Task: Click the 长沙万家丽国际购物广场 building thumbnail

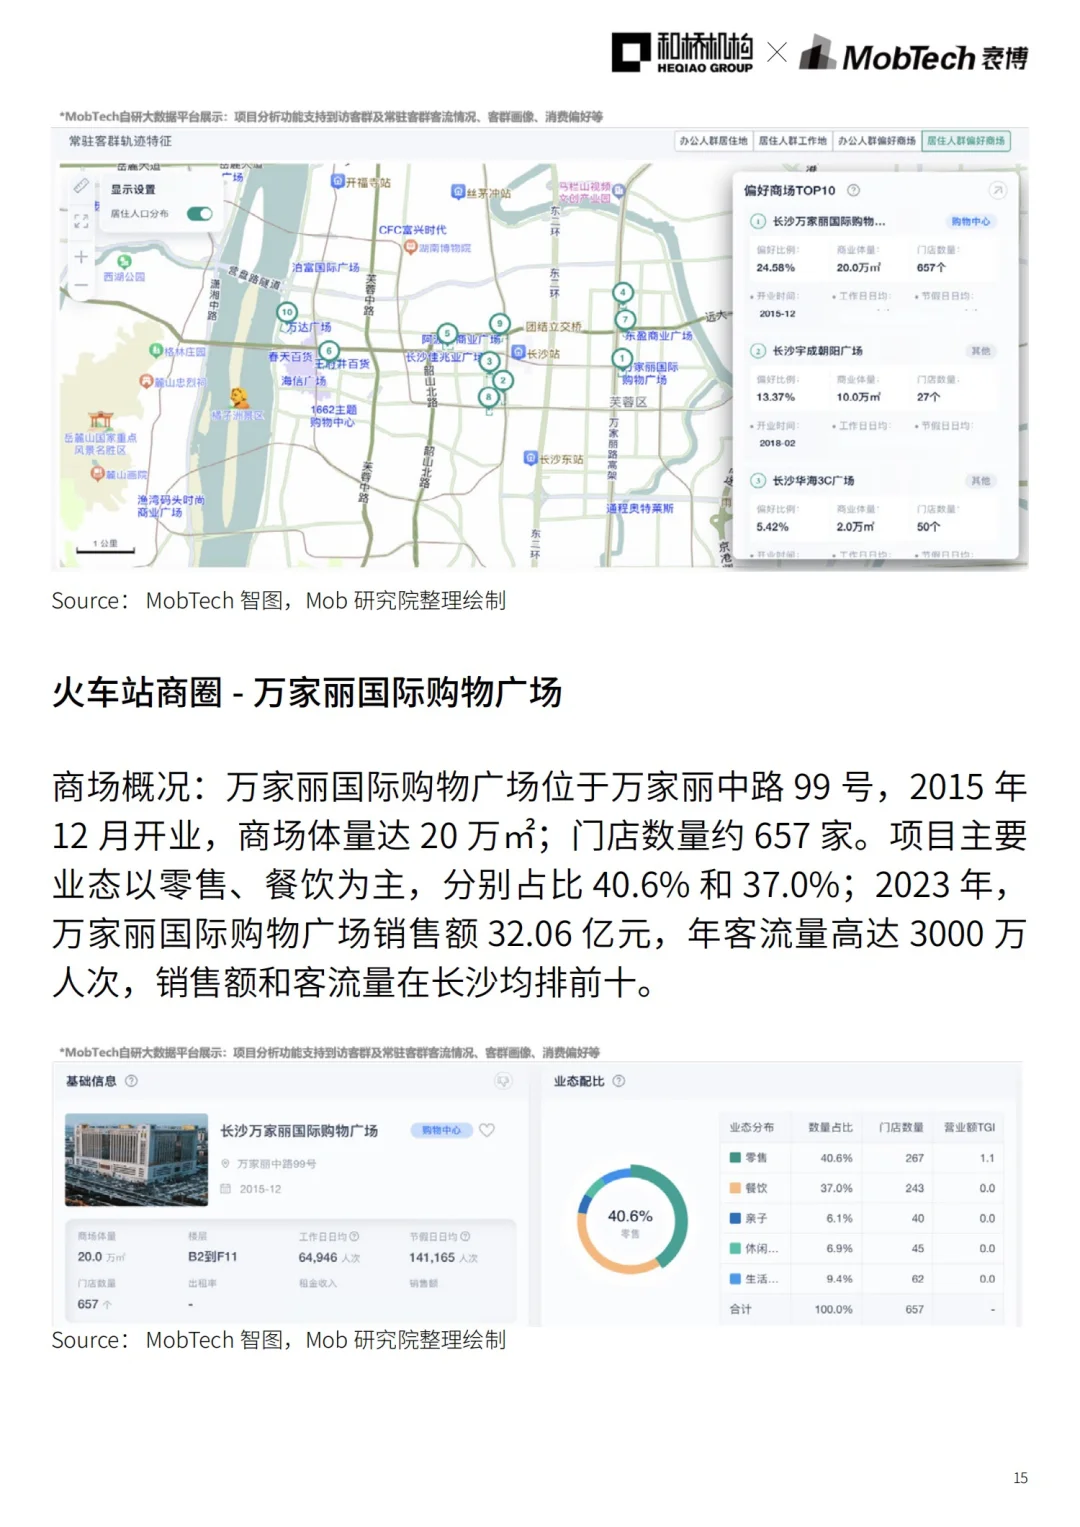Action: click(x=136, y=1160)
